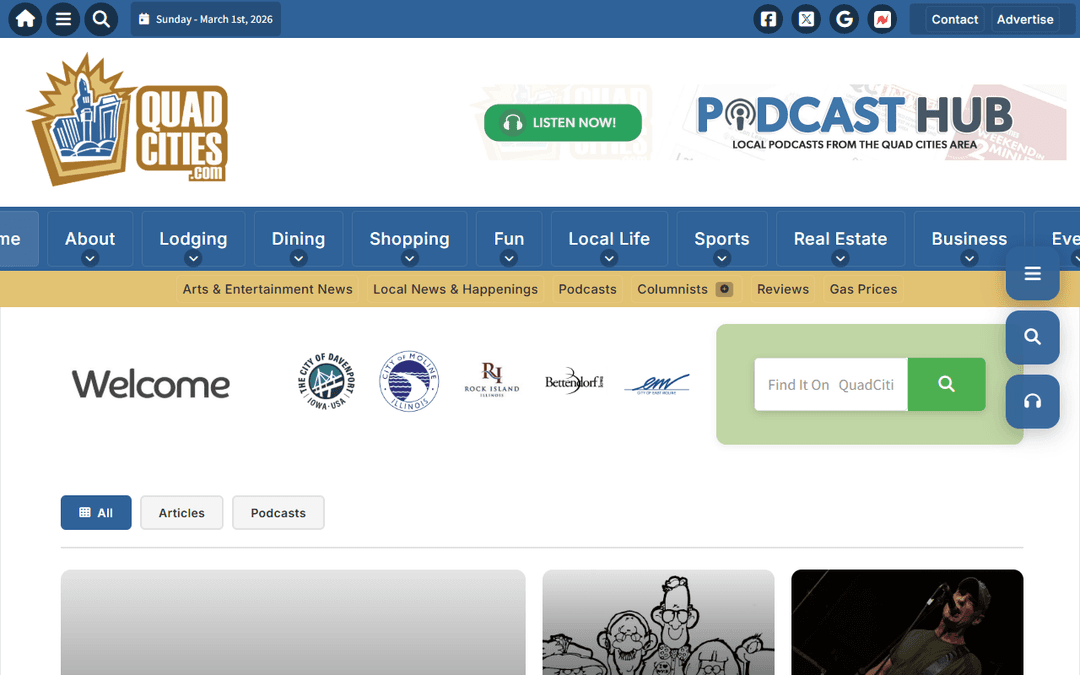Click the Listen Now button

tap(563, 123)
